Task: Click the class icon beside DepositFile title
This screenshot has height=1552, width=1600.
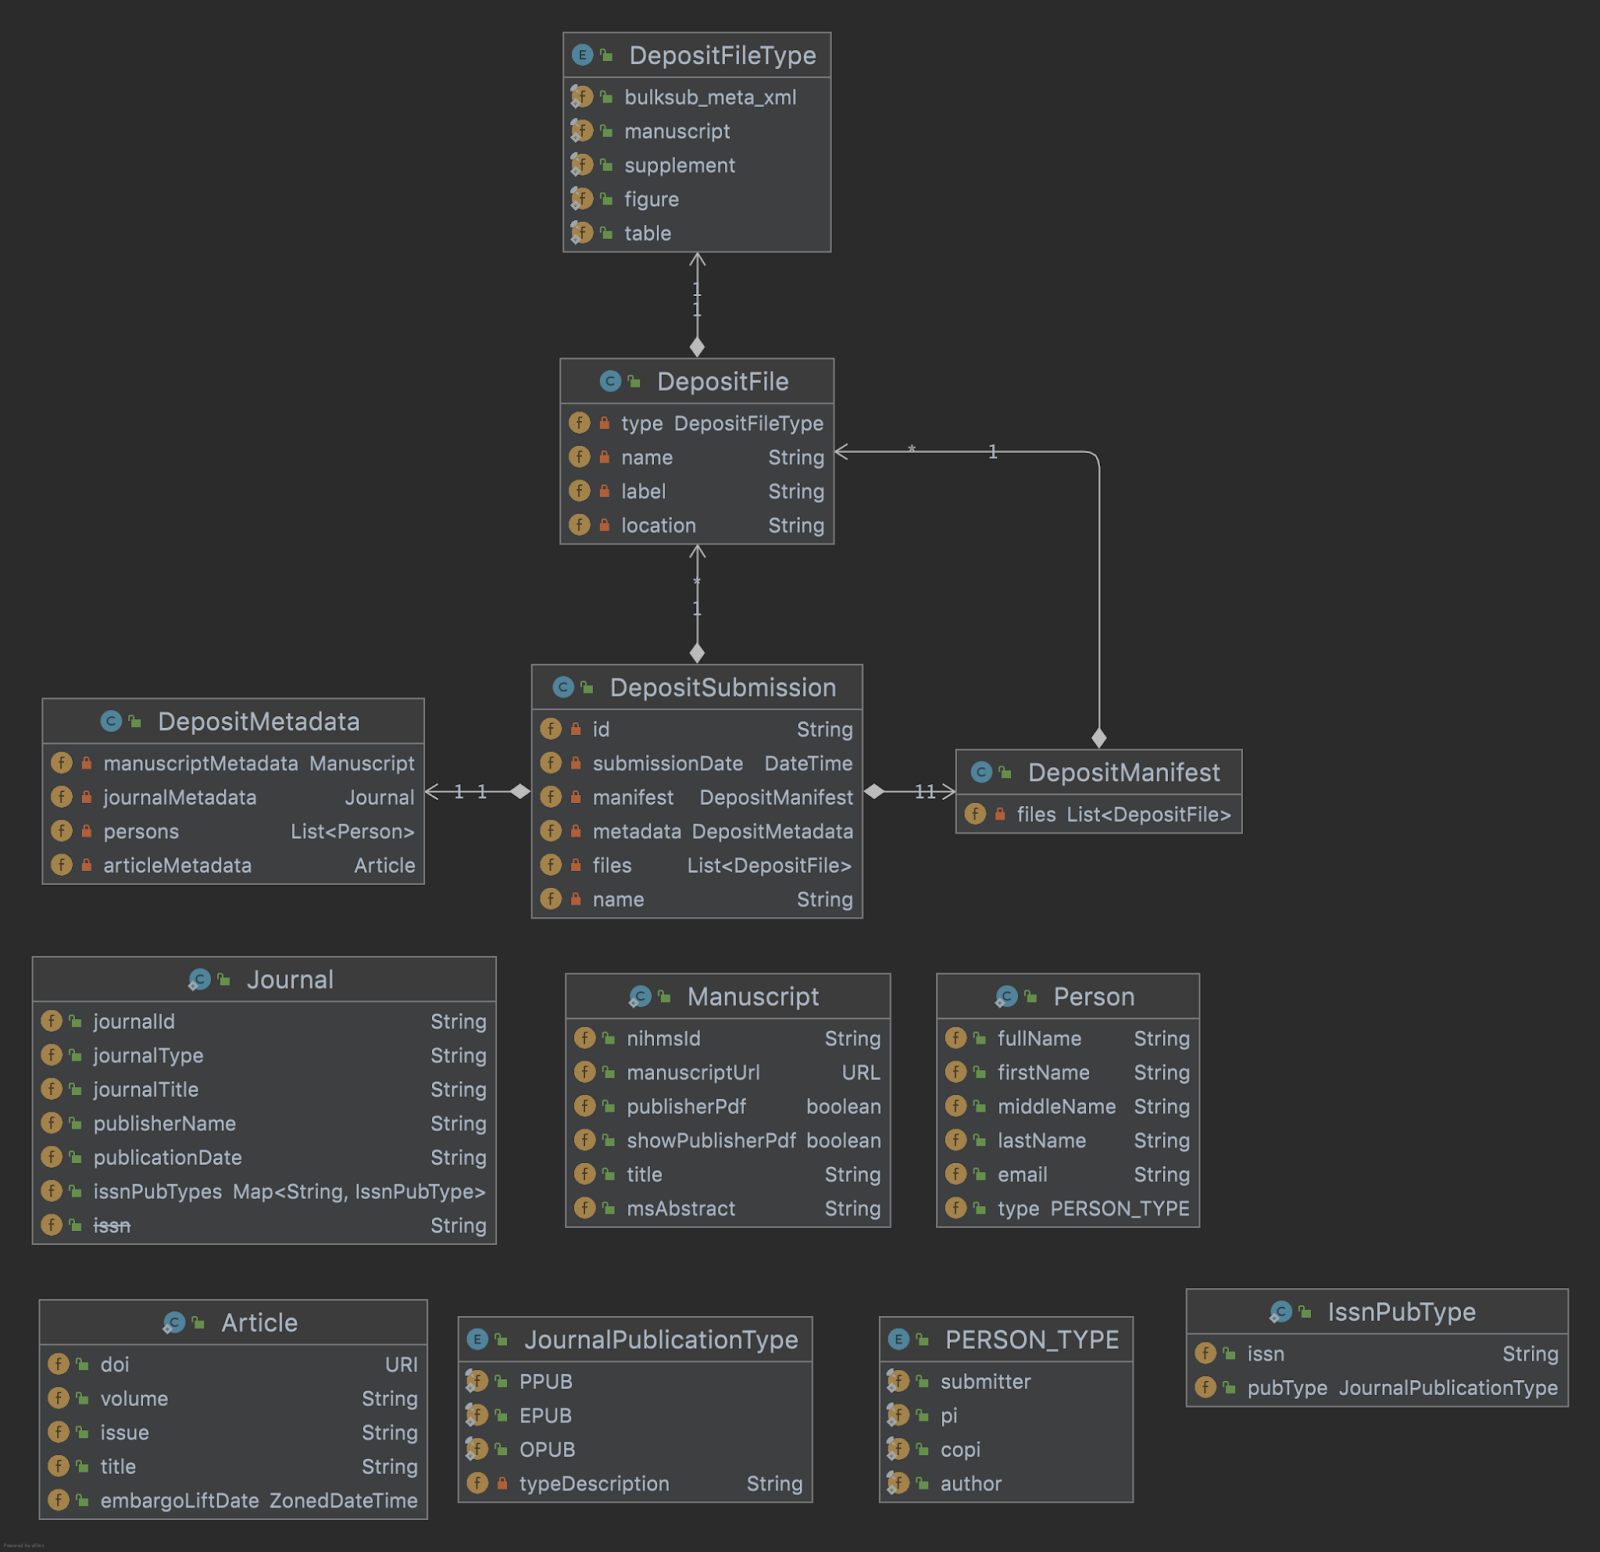Action: point(610,381)
